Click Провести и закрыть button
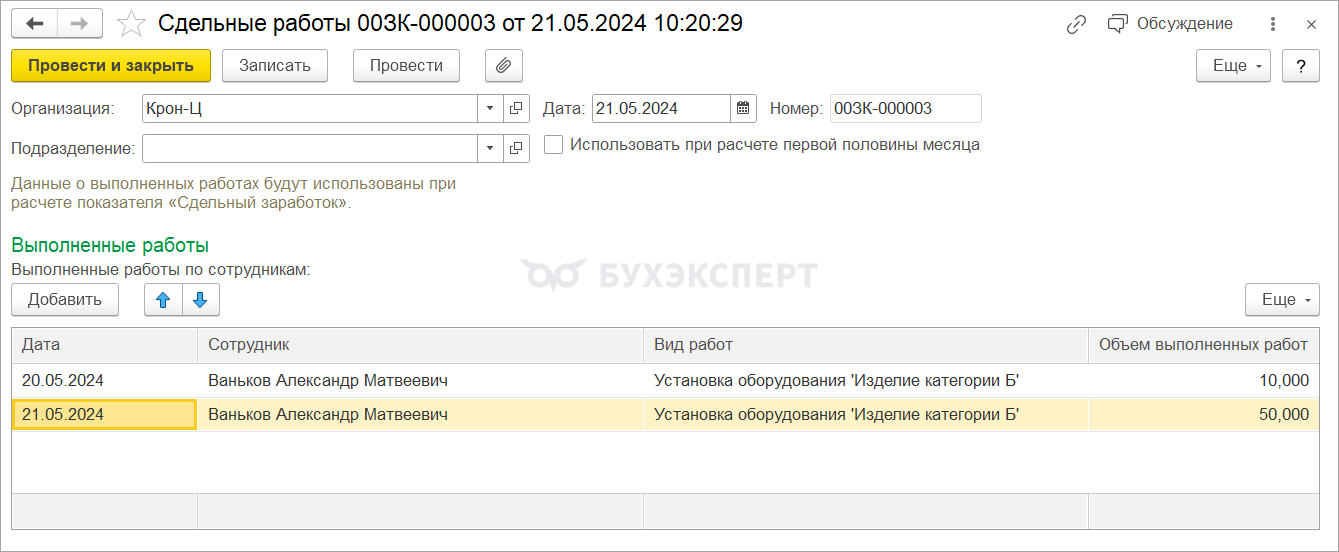This screenshot has width=1339, height=552. click(111, 65)
